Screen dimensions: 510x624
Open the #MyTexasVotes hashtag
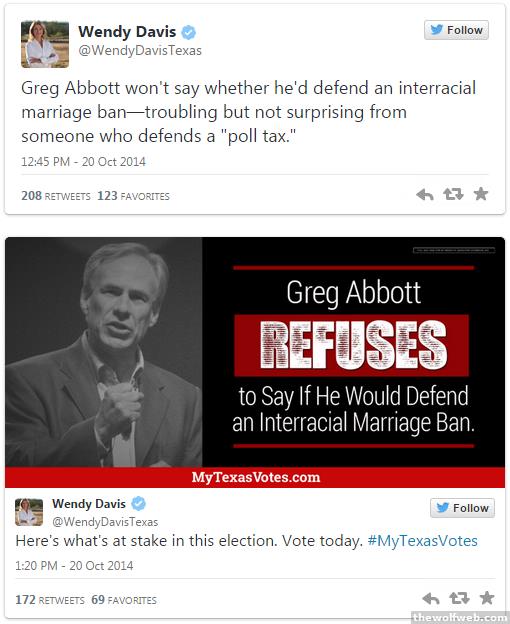tap(422, 541)
